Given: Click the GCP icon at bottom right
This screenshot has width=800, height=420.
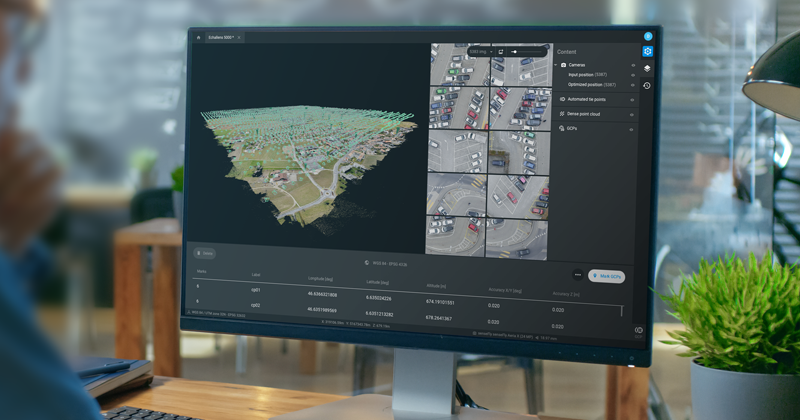Looking at the screenshot, I should [x=639, y=330].
